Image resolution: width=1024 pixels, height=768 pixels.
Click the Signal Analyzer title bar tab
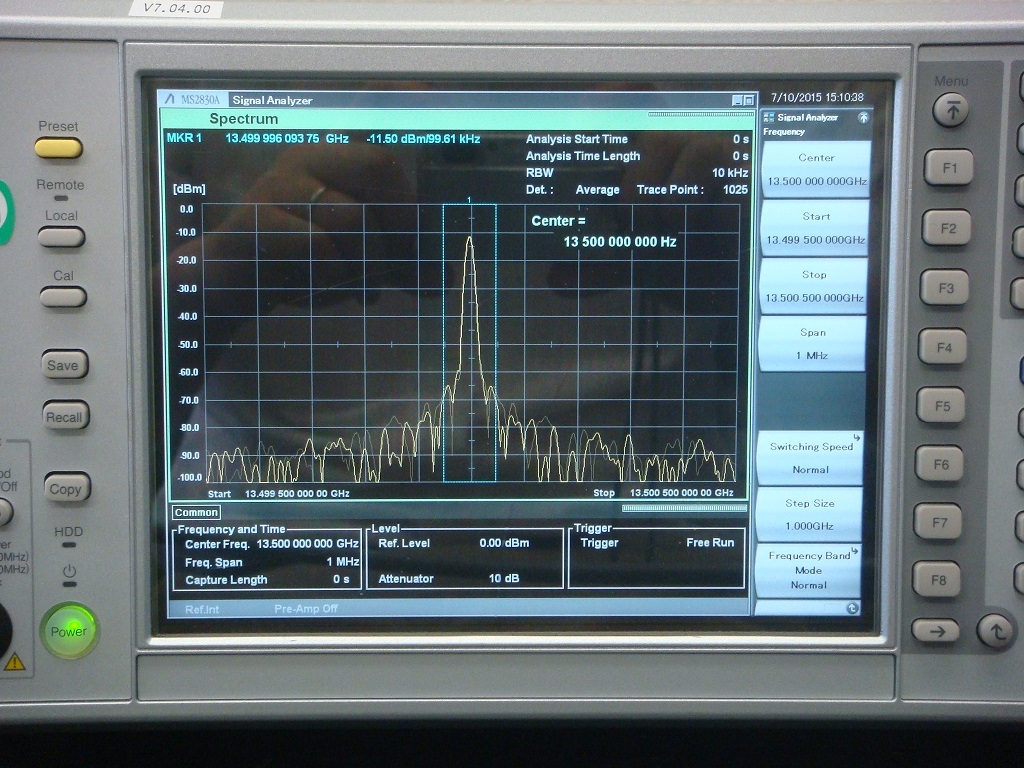pos(272,100)
